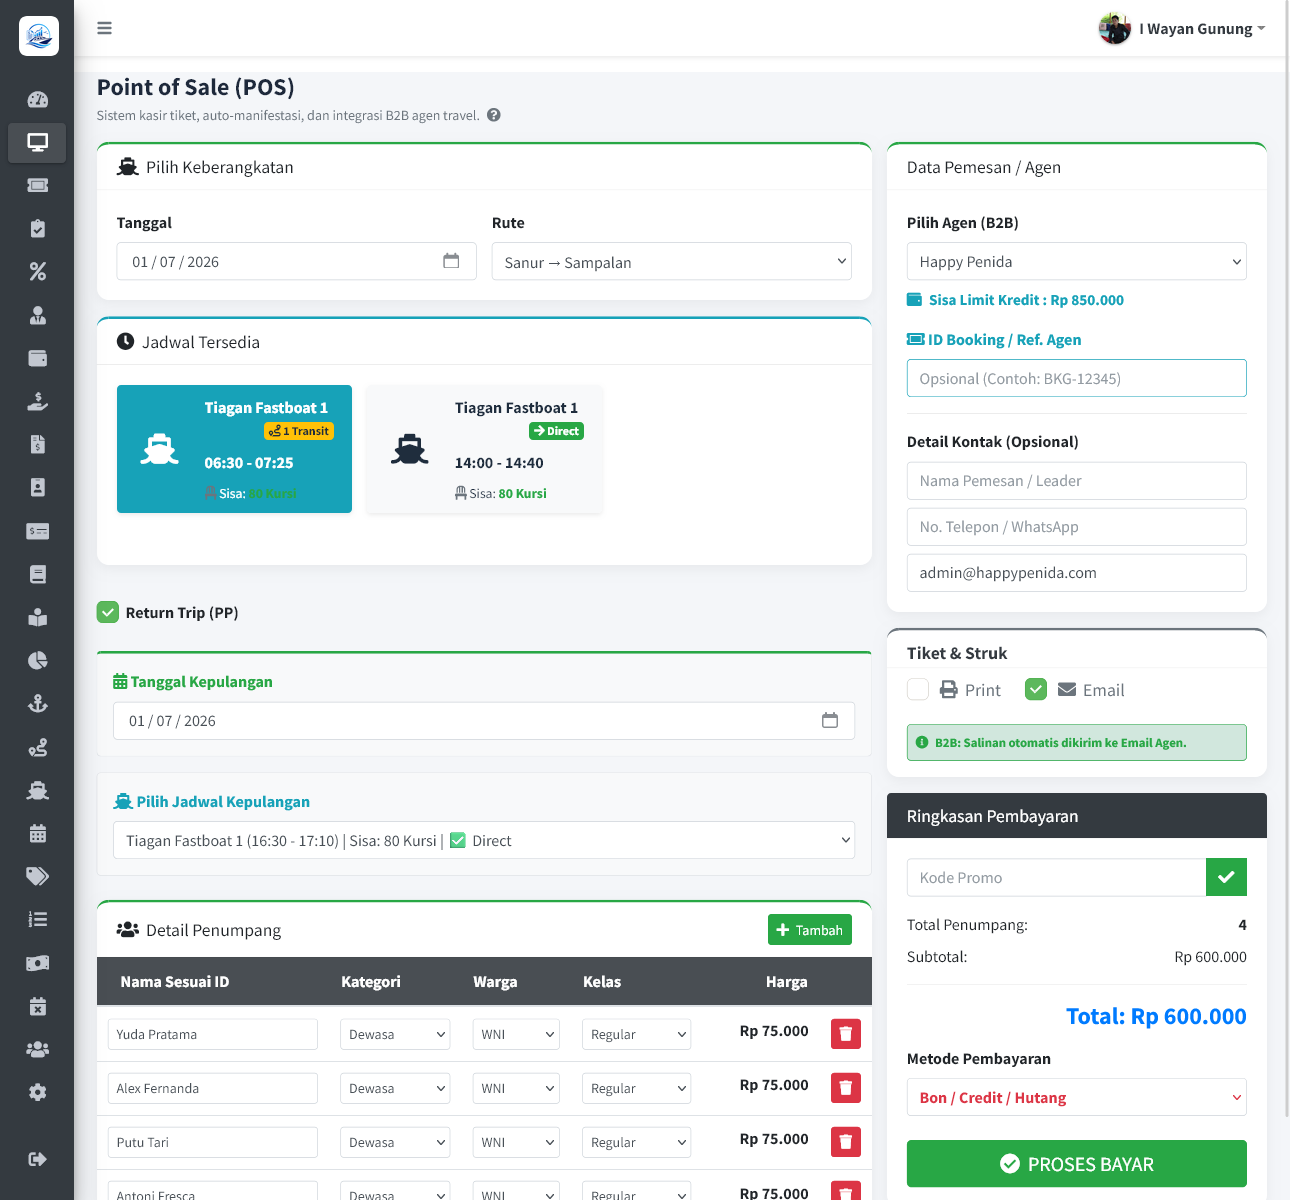
Task: Open the users group icon in sidebar
Action: pos(37,1049)
